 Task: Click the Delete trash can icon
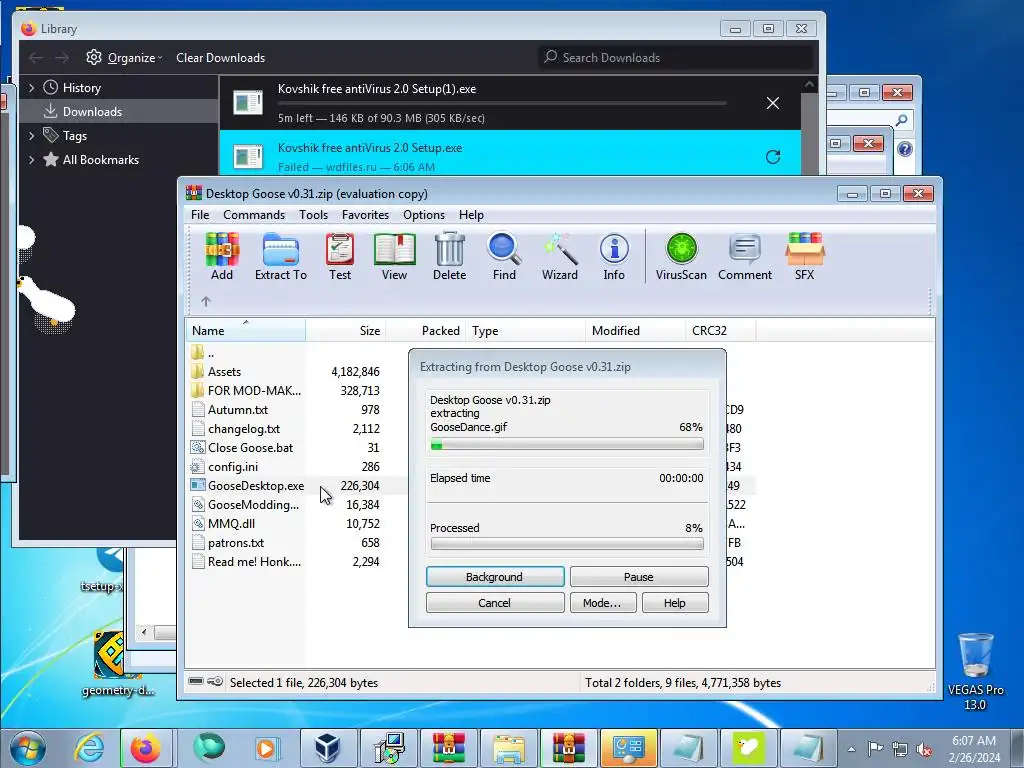click(x=449, y=257)
